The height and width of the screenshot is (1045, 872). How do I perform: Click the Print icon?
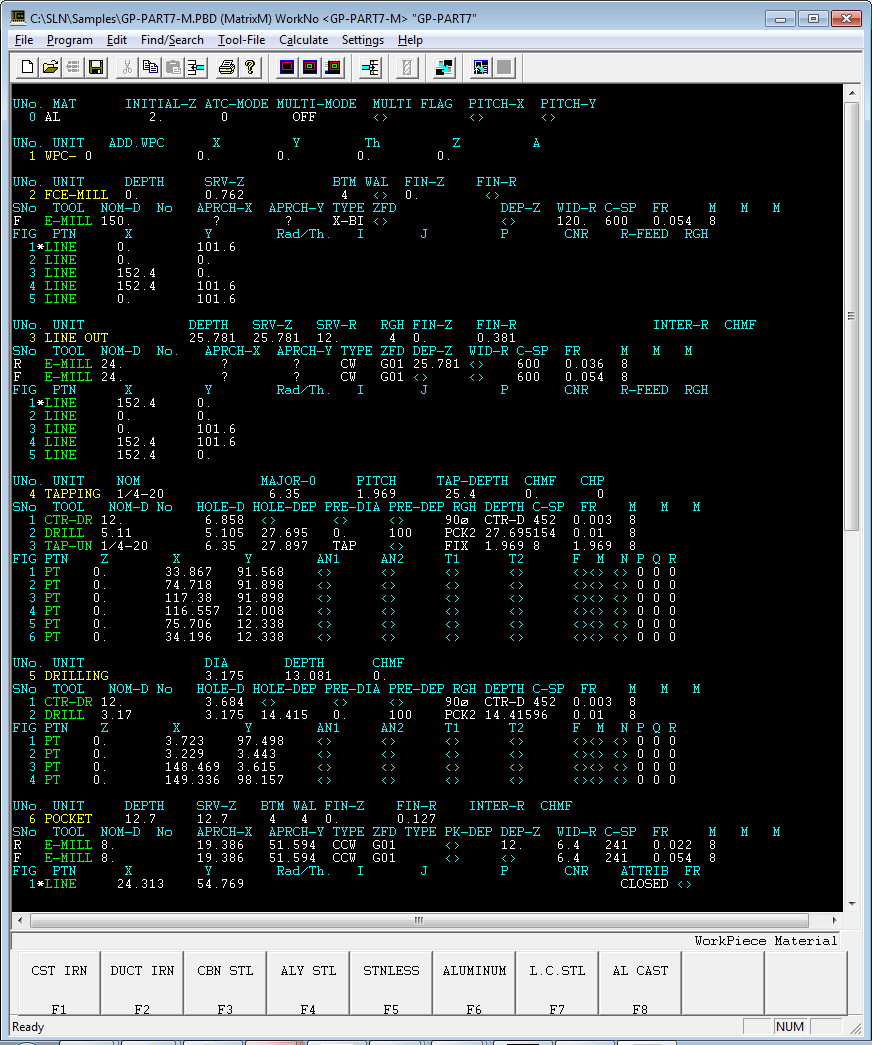point(227,68)
